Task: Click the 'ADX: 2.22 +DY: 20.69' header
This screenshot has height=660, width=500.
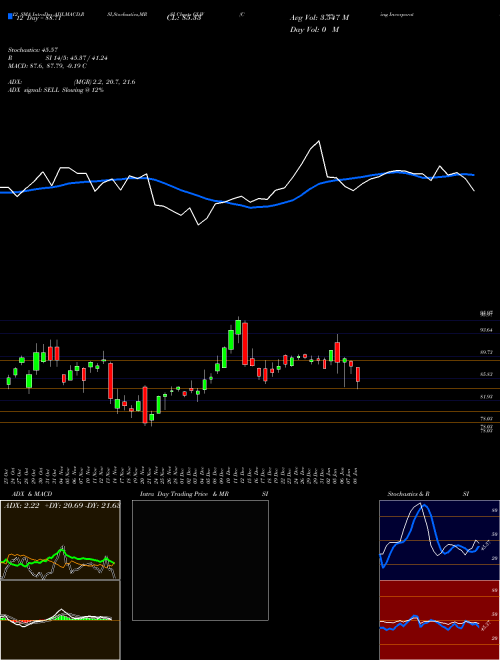Action: pyautogui.click(x=61, y=506)
